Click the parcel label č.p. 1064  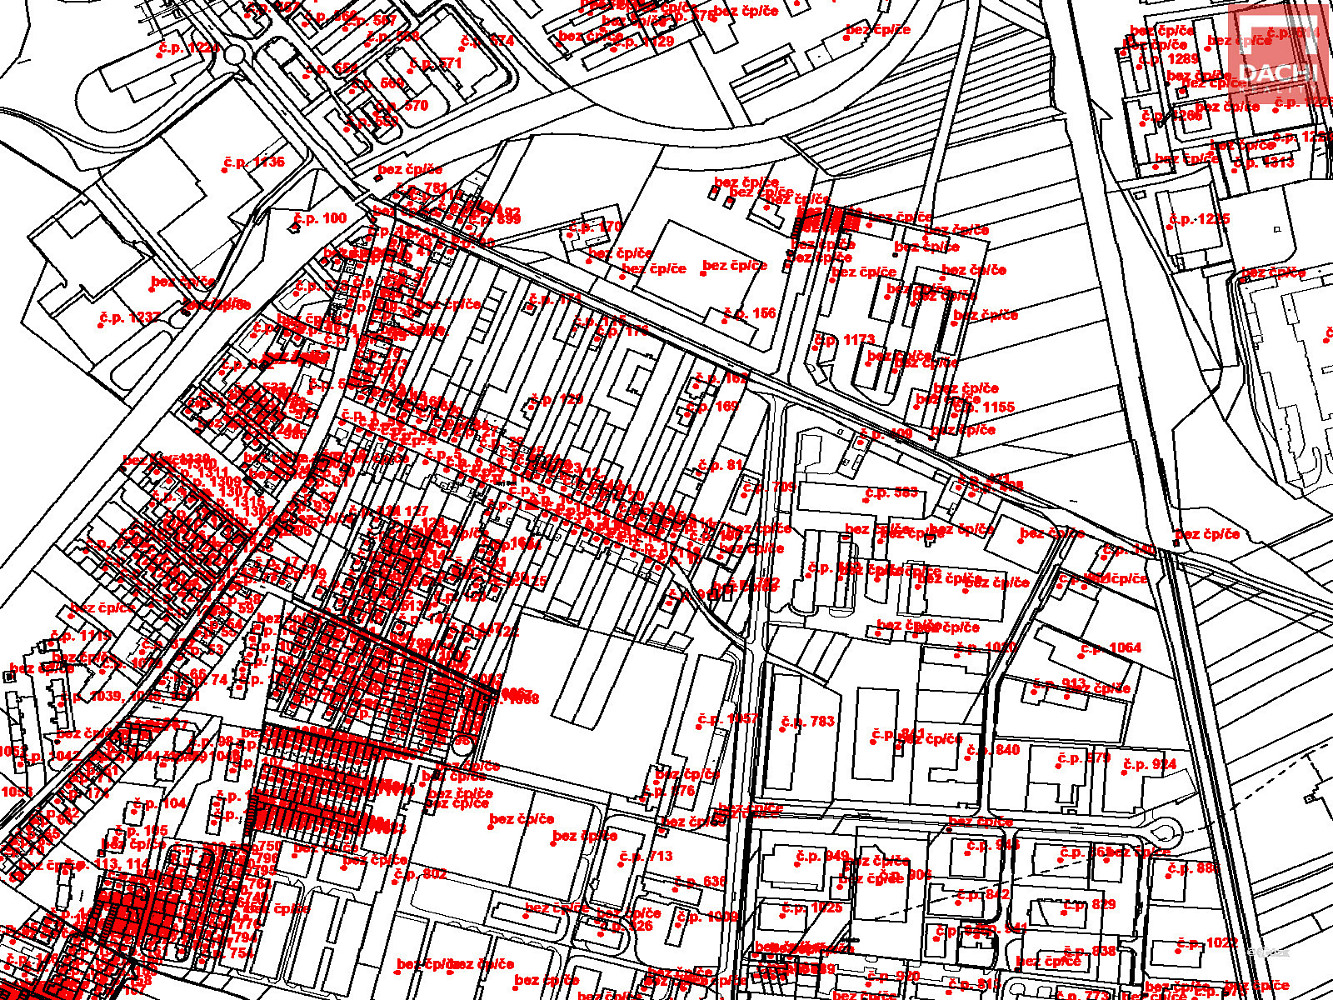click(1110, 648)
